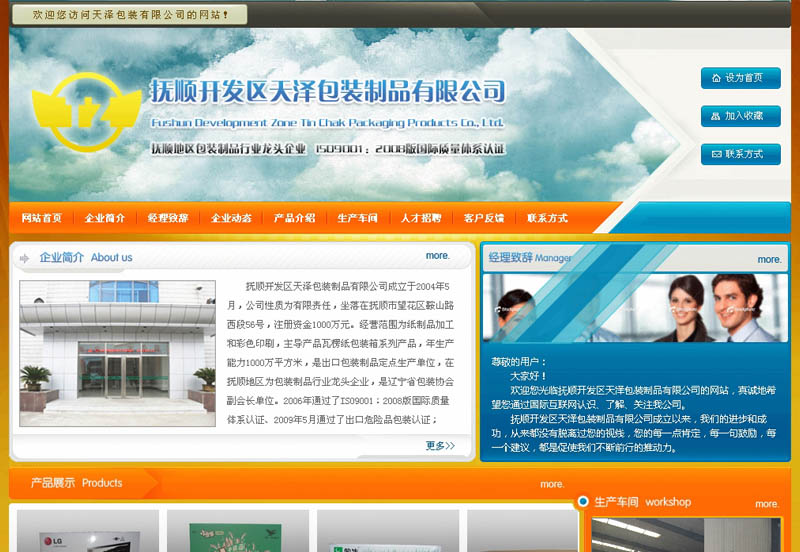Click the company building entrance photo
The image size is (800, 552).
(117, 353)
